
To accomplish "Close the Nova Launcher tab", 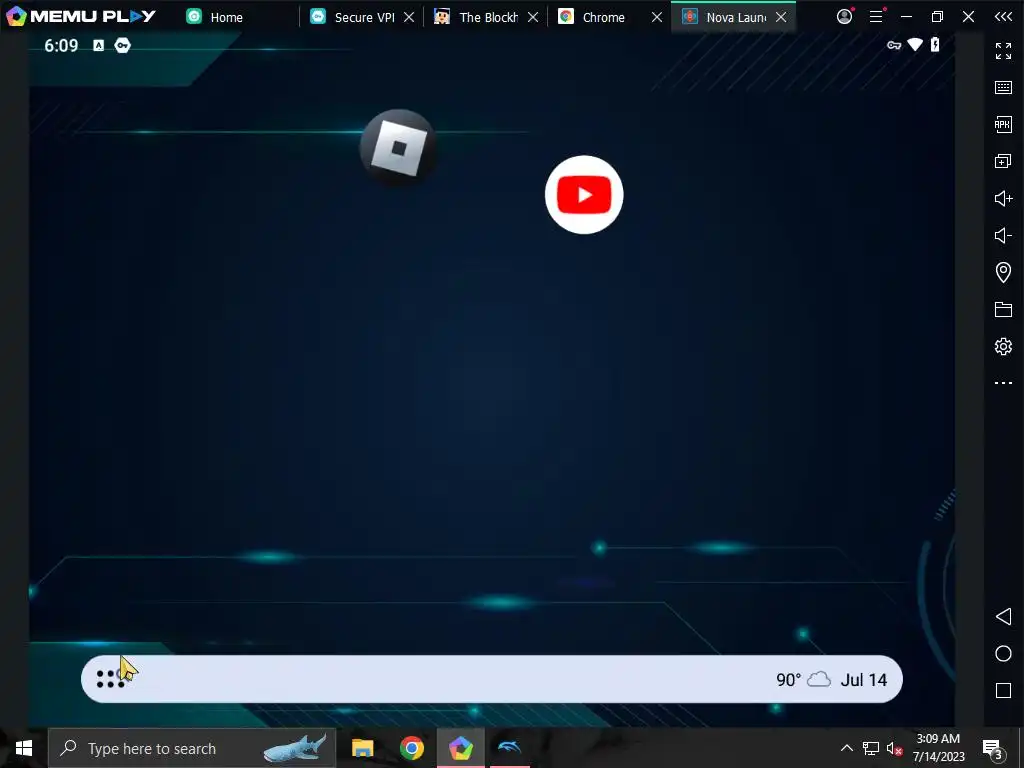I will tap(781, 17).
